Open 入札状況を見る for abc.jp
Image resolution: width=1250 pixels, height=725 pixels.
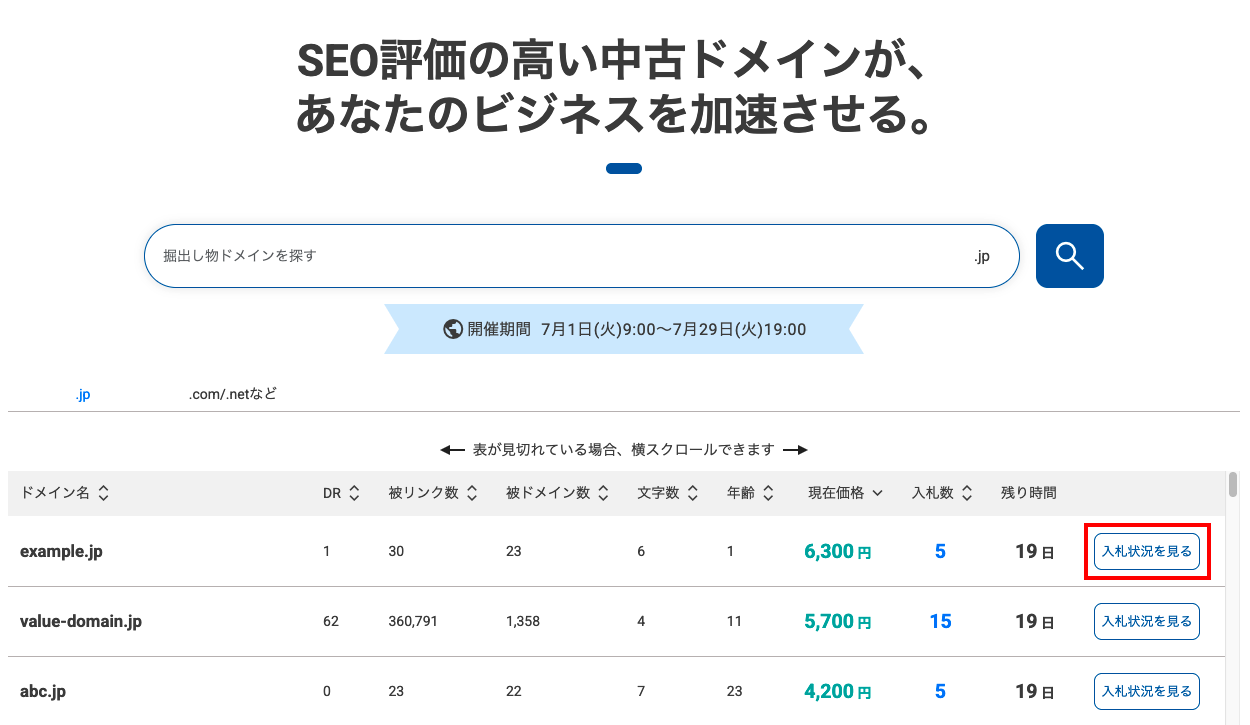[1146, 691]
